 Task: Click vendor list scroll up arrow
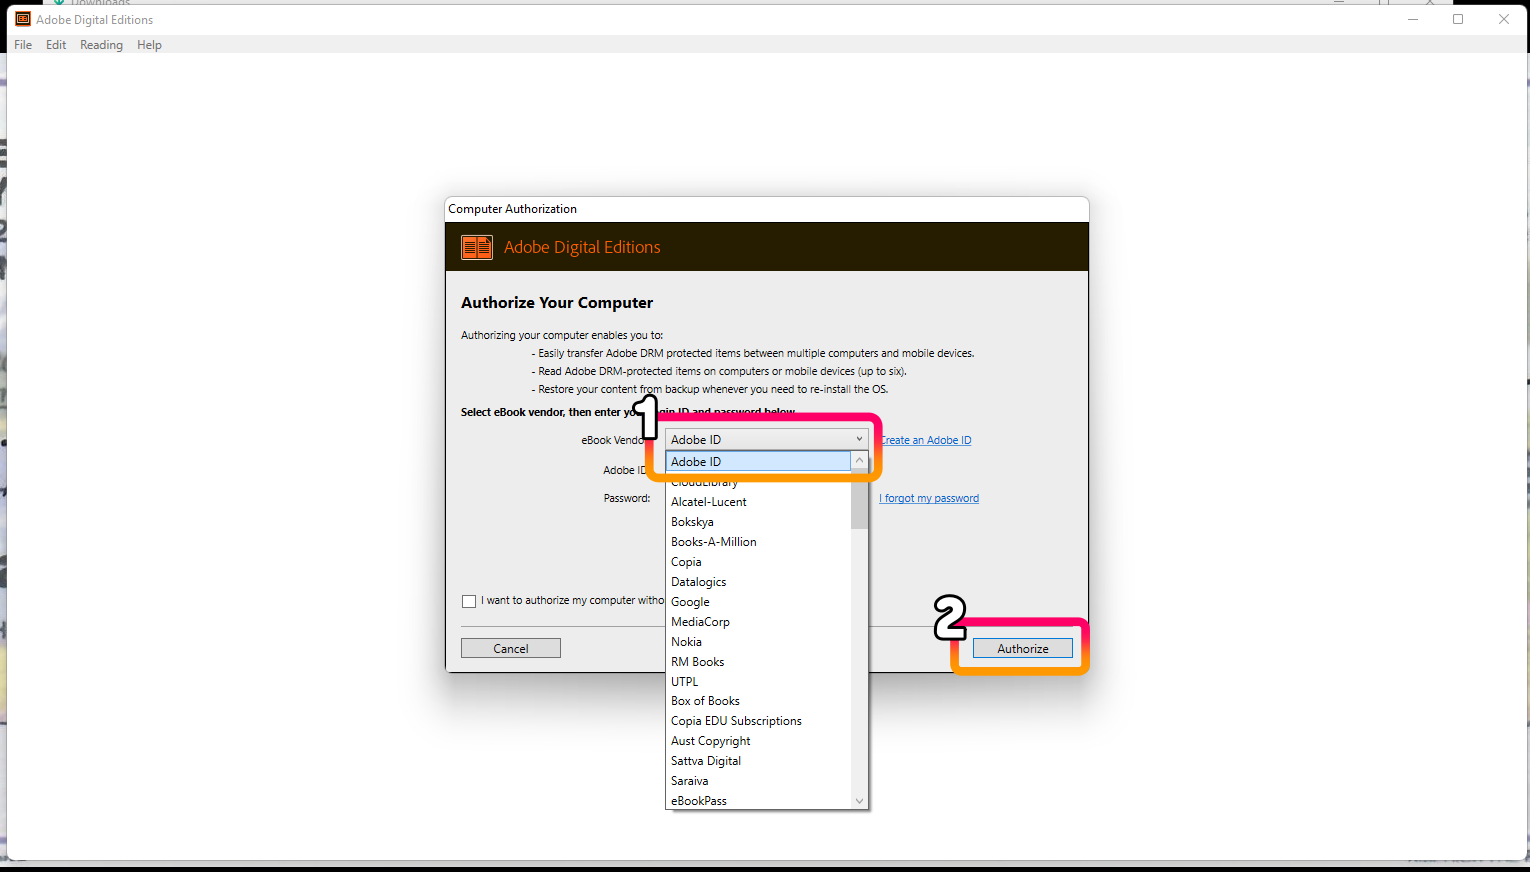coord(859,461)
